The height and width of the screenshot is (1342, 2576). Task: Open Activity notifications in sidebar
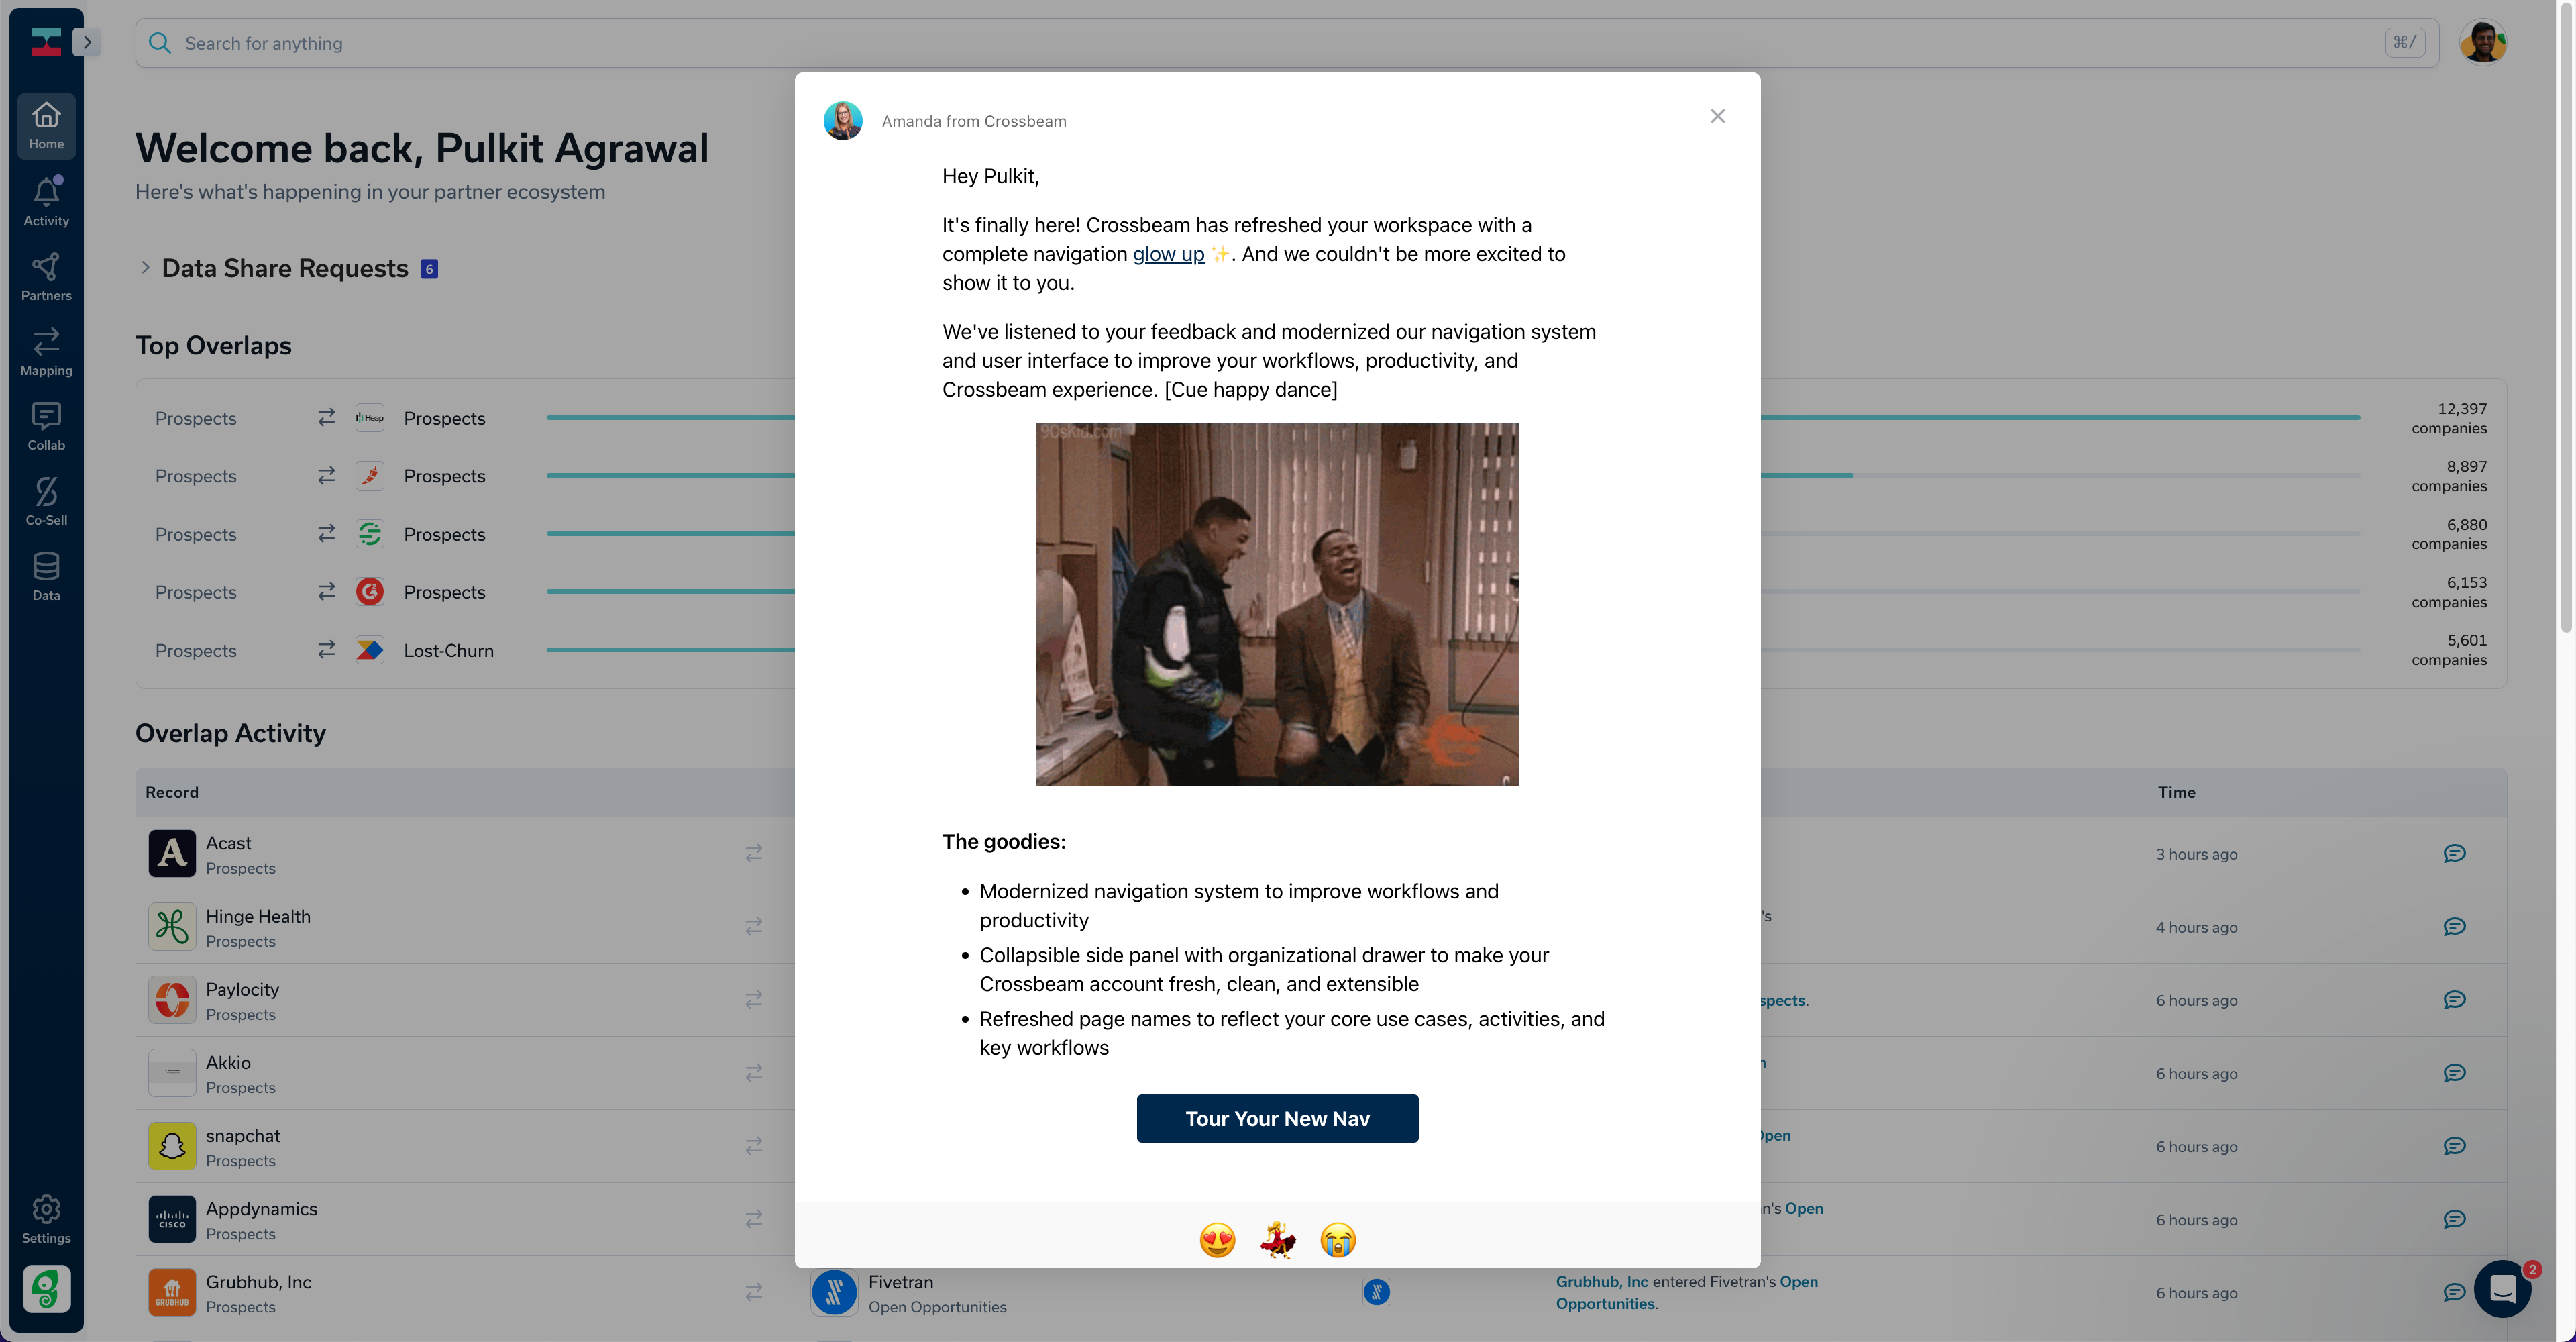pyautogui.click(x=46, y=202)
